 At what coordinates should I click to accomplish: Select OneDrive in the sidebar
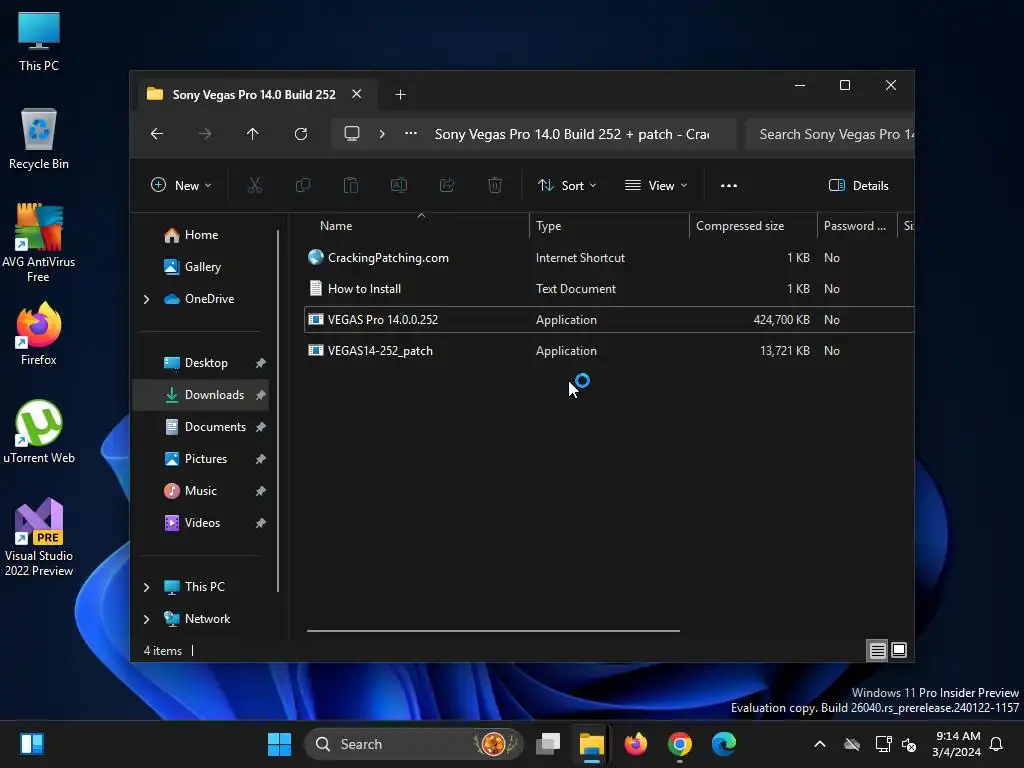pyautogui.click(x=209, y=298)
